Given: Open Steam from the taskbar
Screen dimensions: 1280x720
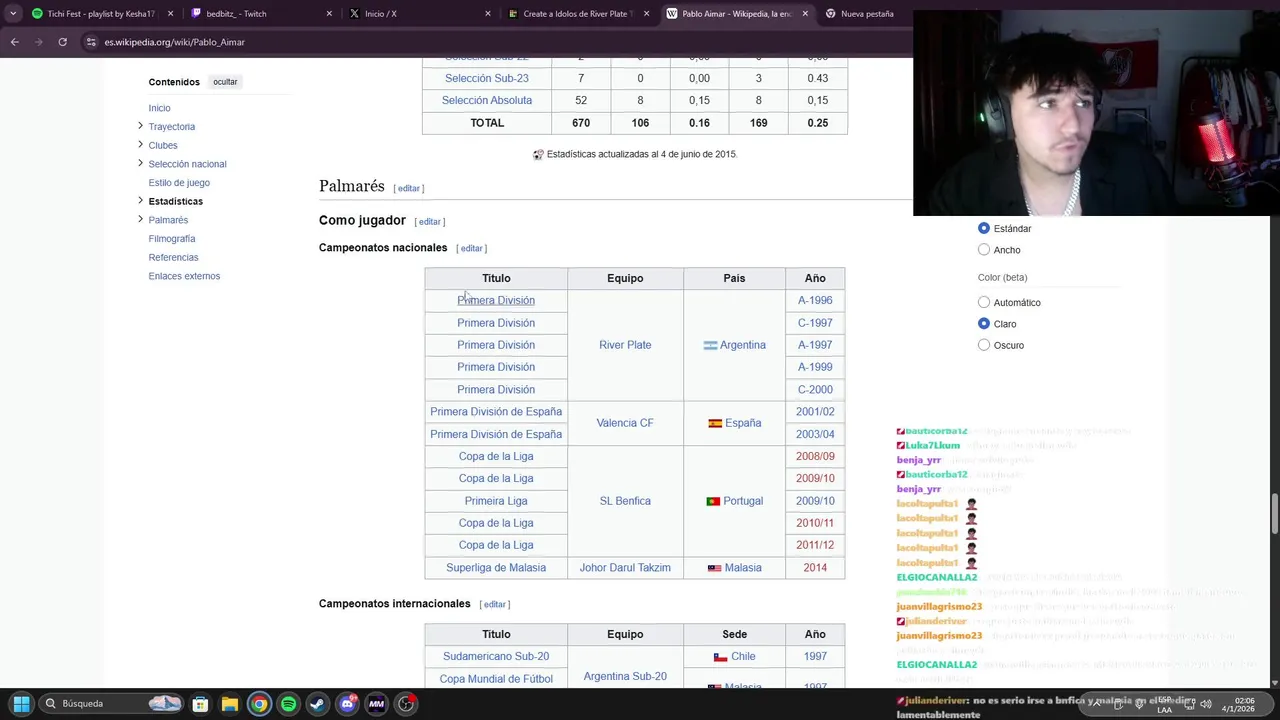Looking at the screenshot, I should (x=317, y=703).
